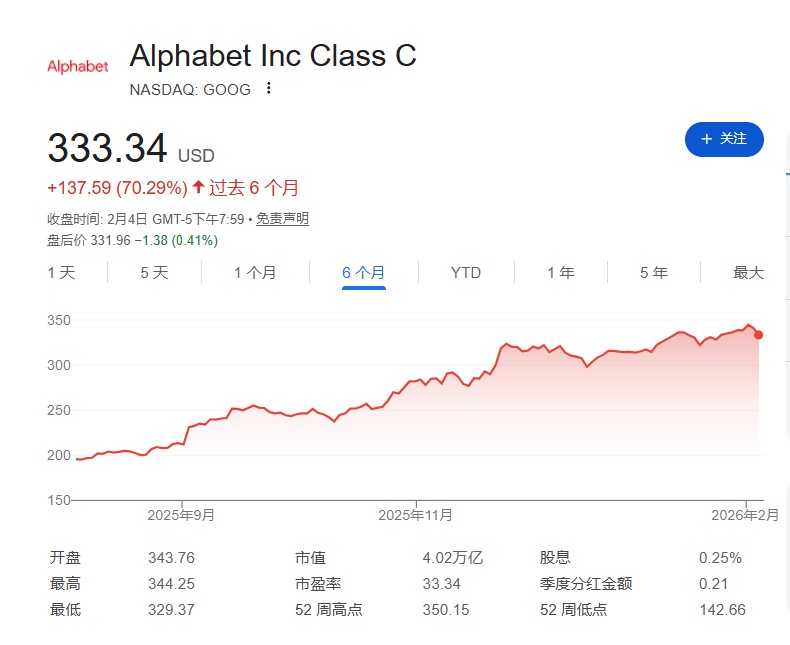Select the 6 个月 range tab

click(x=364, y=272)
